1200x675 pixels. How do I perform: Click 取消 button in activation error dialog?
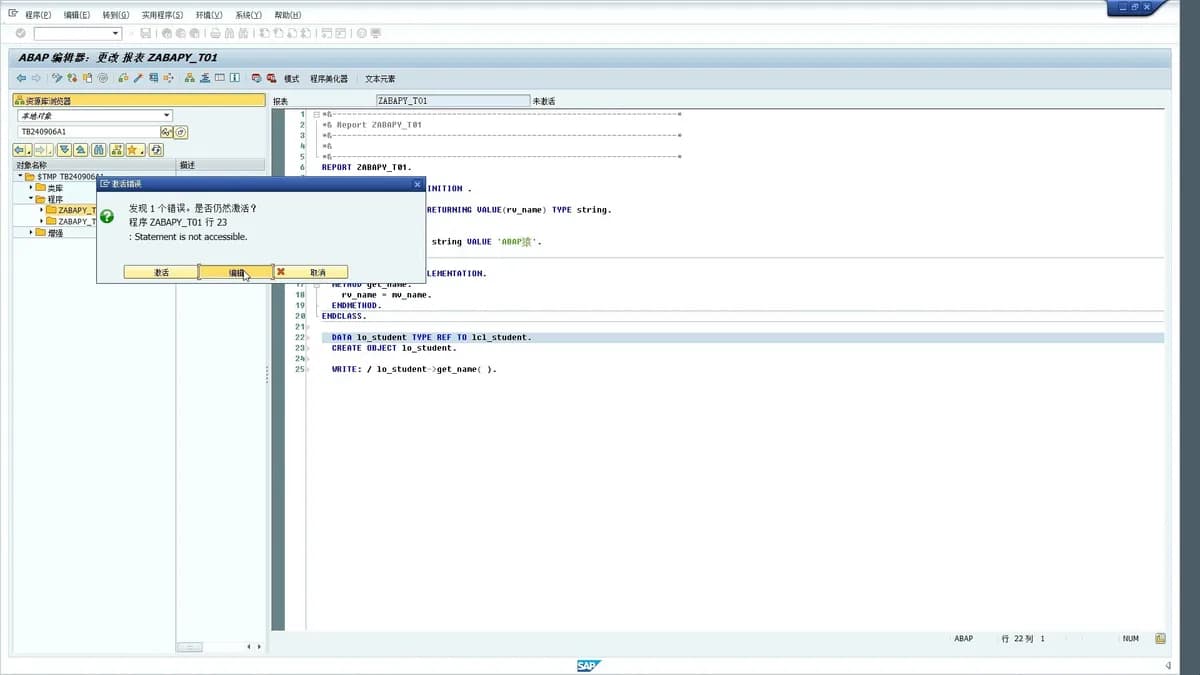coord(311,272)
